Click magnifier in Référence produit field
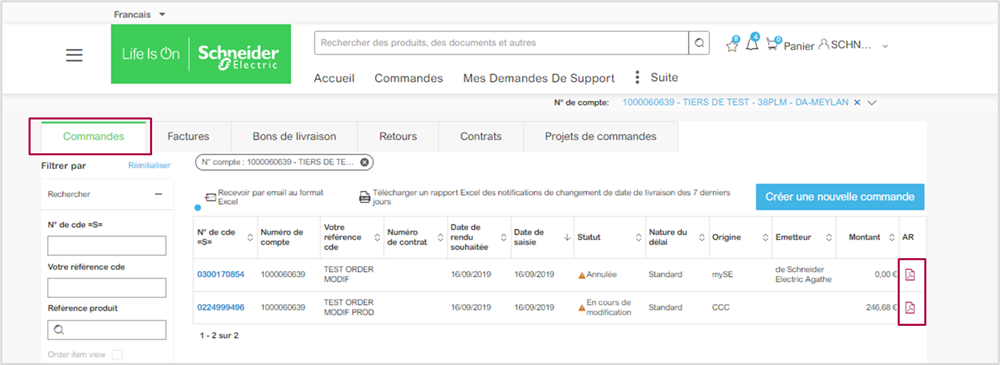The width and height of the screenshot is (1000, 365). [59, 330]
